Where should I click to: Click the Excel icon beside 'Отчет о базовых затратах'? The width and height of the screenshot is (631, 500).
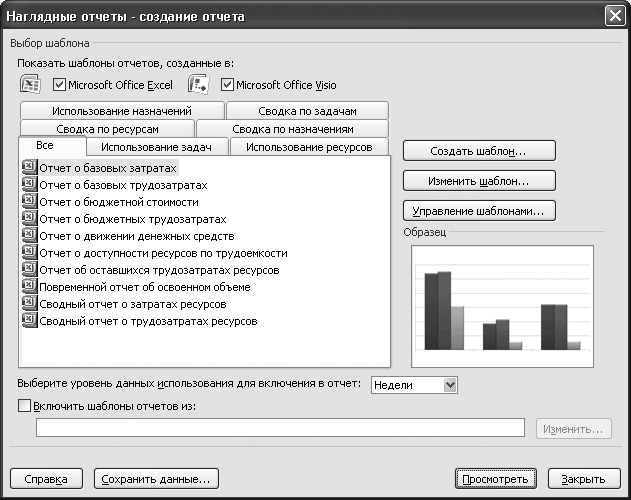(x=28, y=169)
